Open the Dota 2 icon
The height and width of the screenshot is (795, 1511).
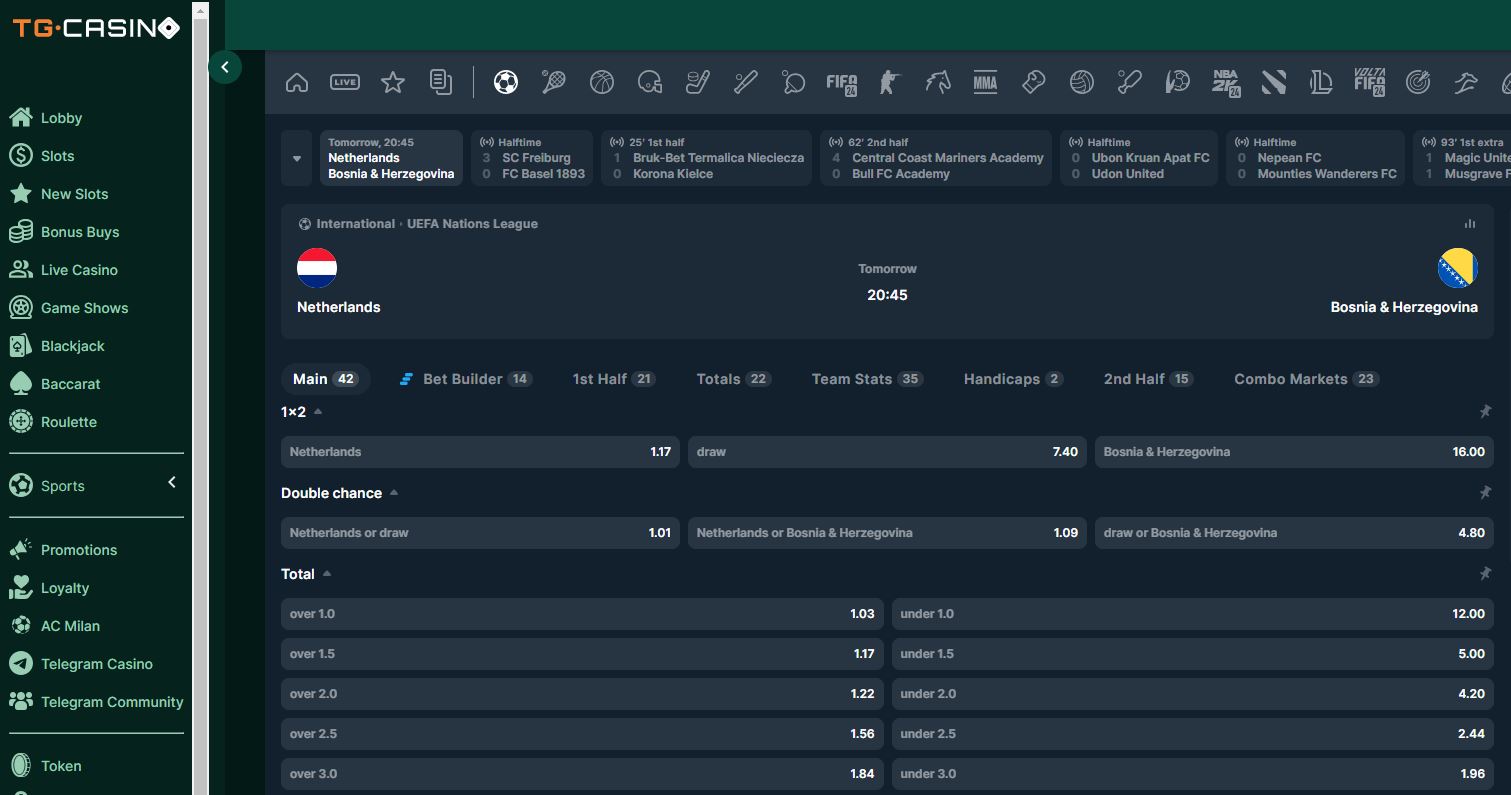point(1274,82)
